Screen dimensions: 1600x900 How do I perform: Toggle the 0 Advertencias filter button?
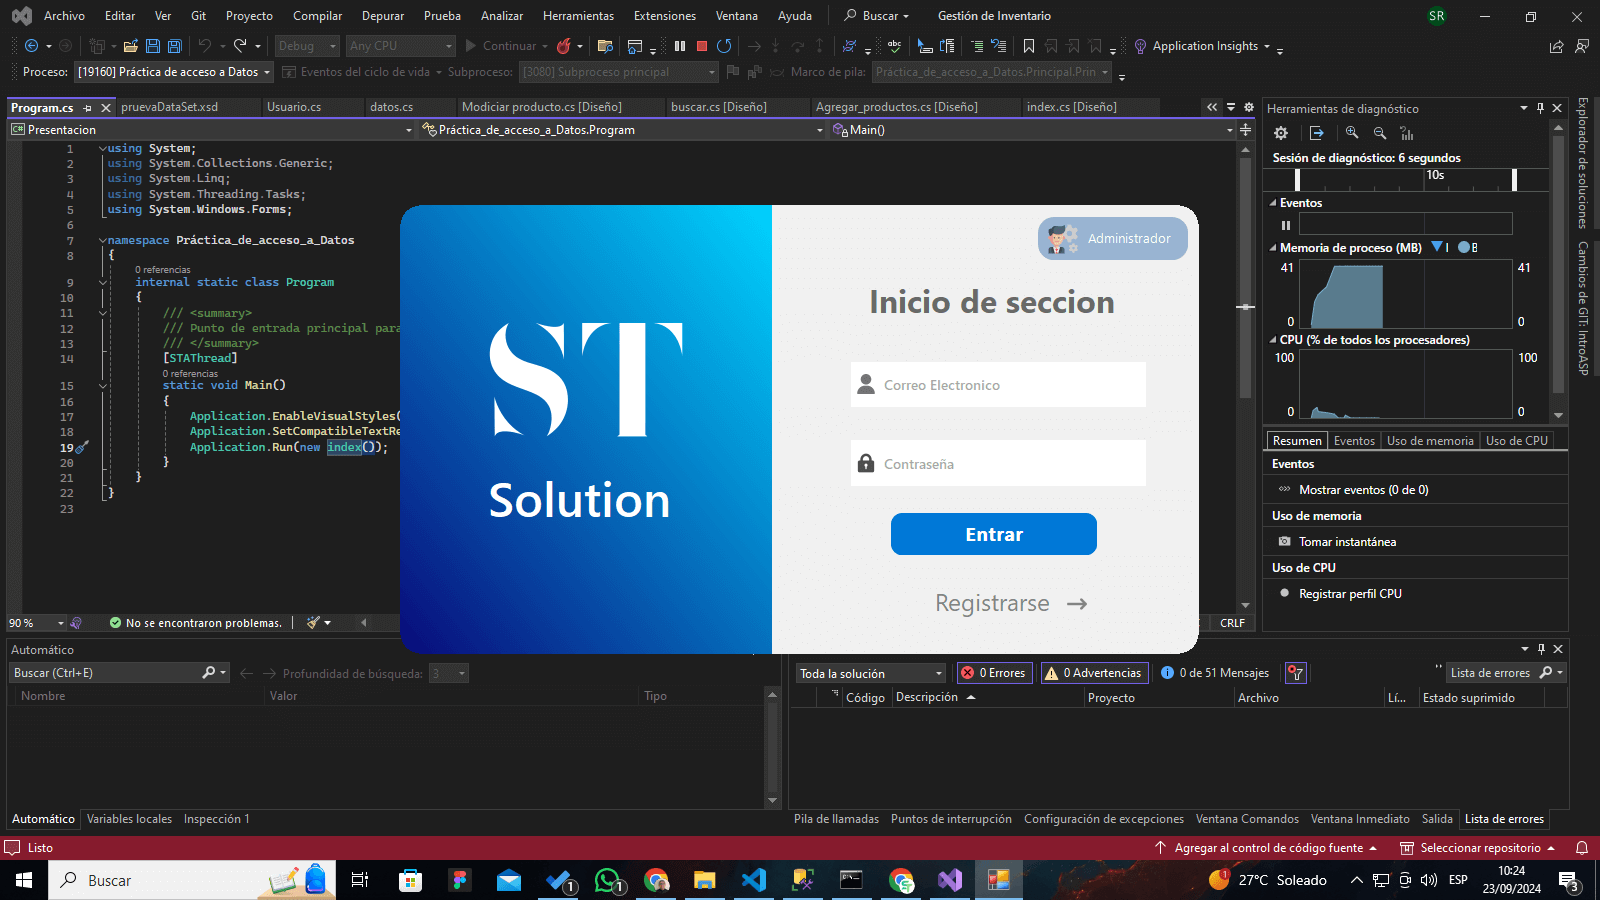point(1093,673)
